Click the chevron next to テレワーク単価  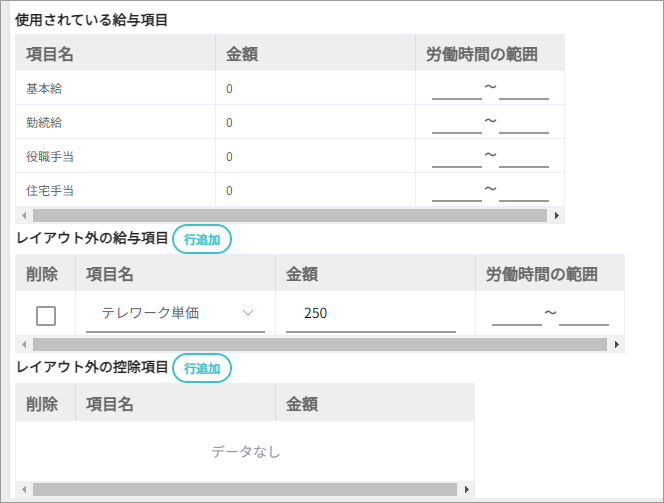[248, 313]
